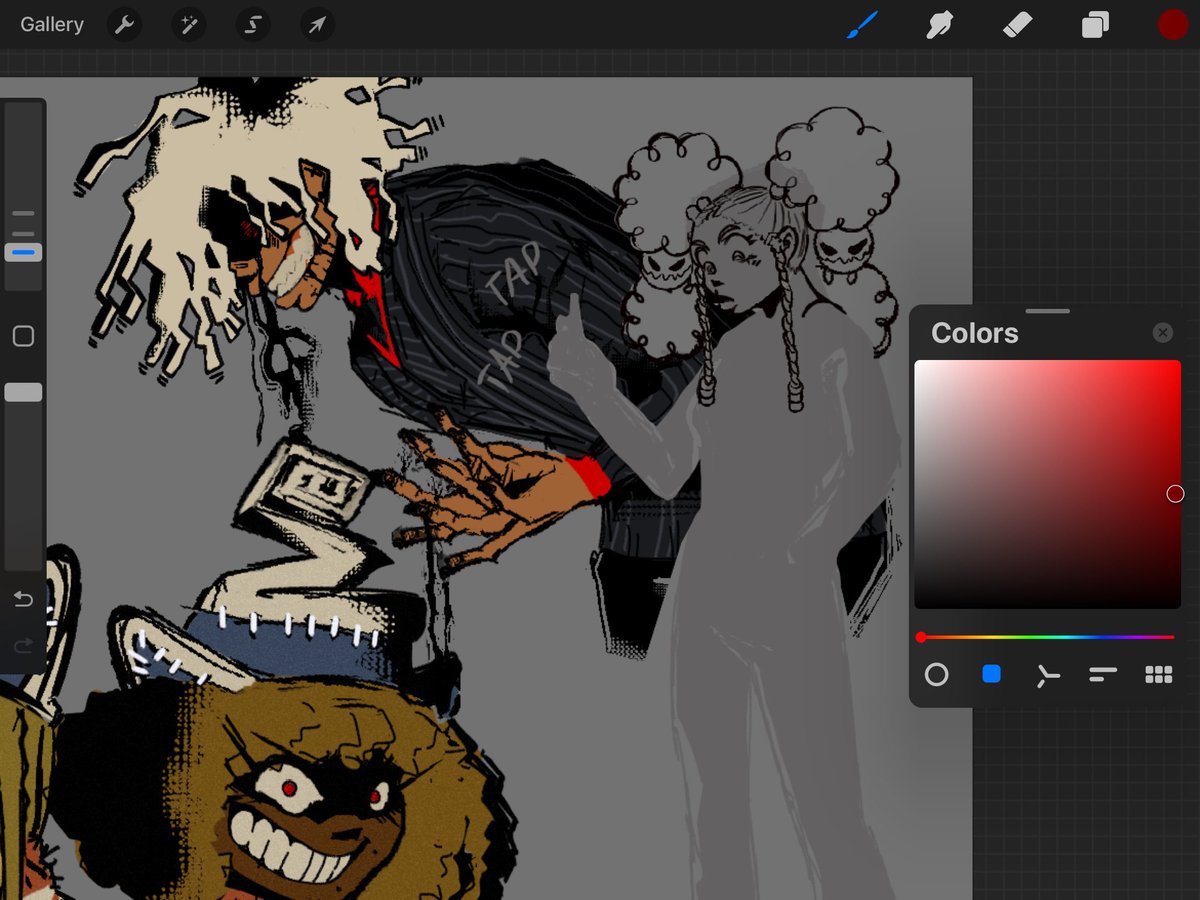Image resolution: width=1200 pixels, height=900 pixels.
Task: Tap the color picker reticle circle
Action: pyautogui.click(x=1176, y=494)
